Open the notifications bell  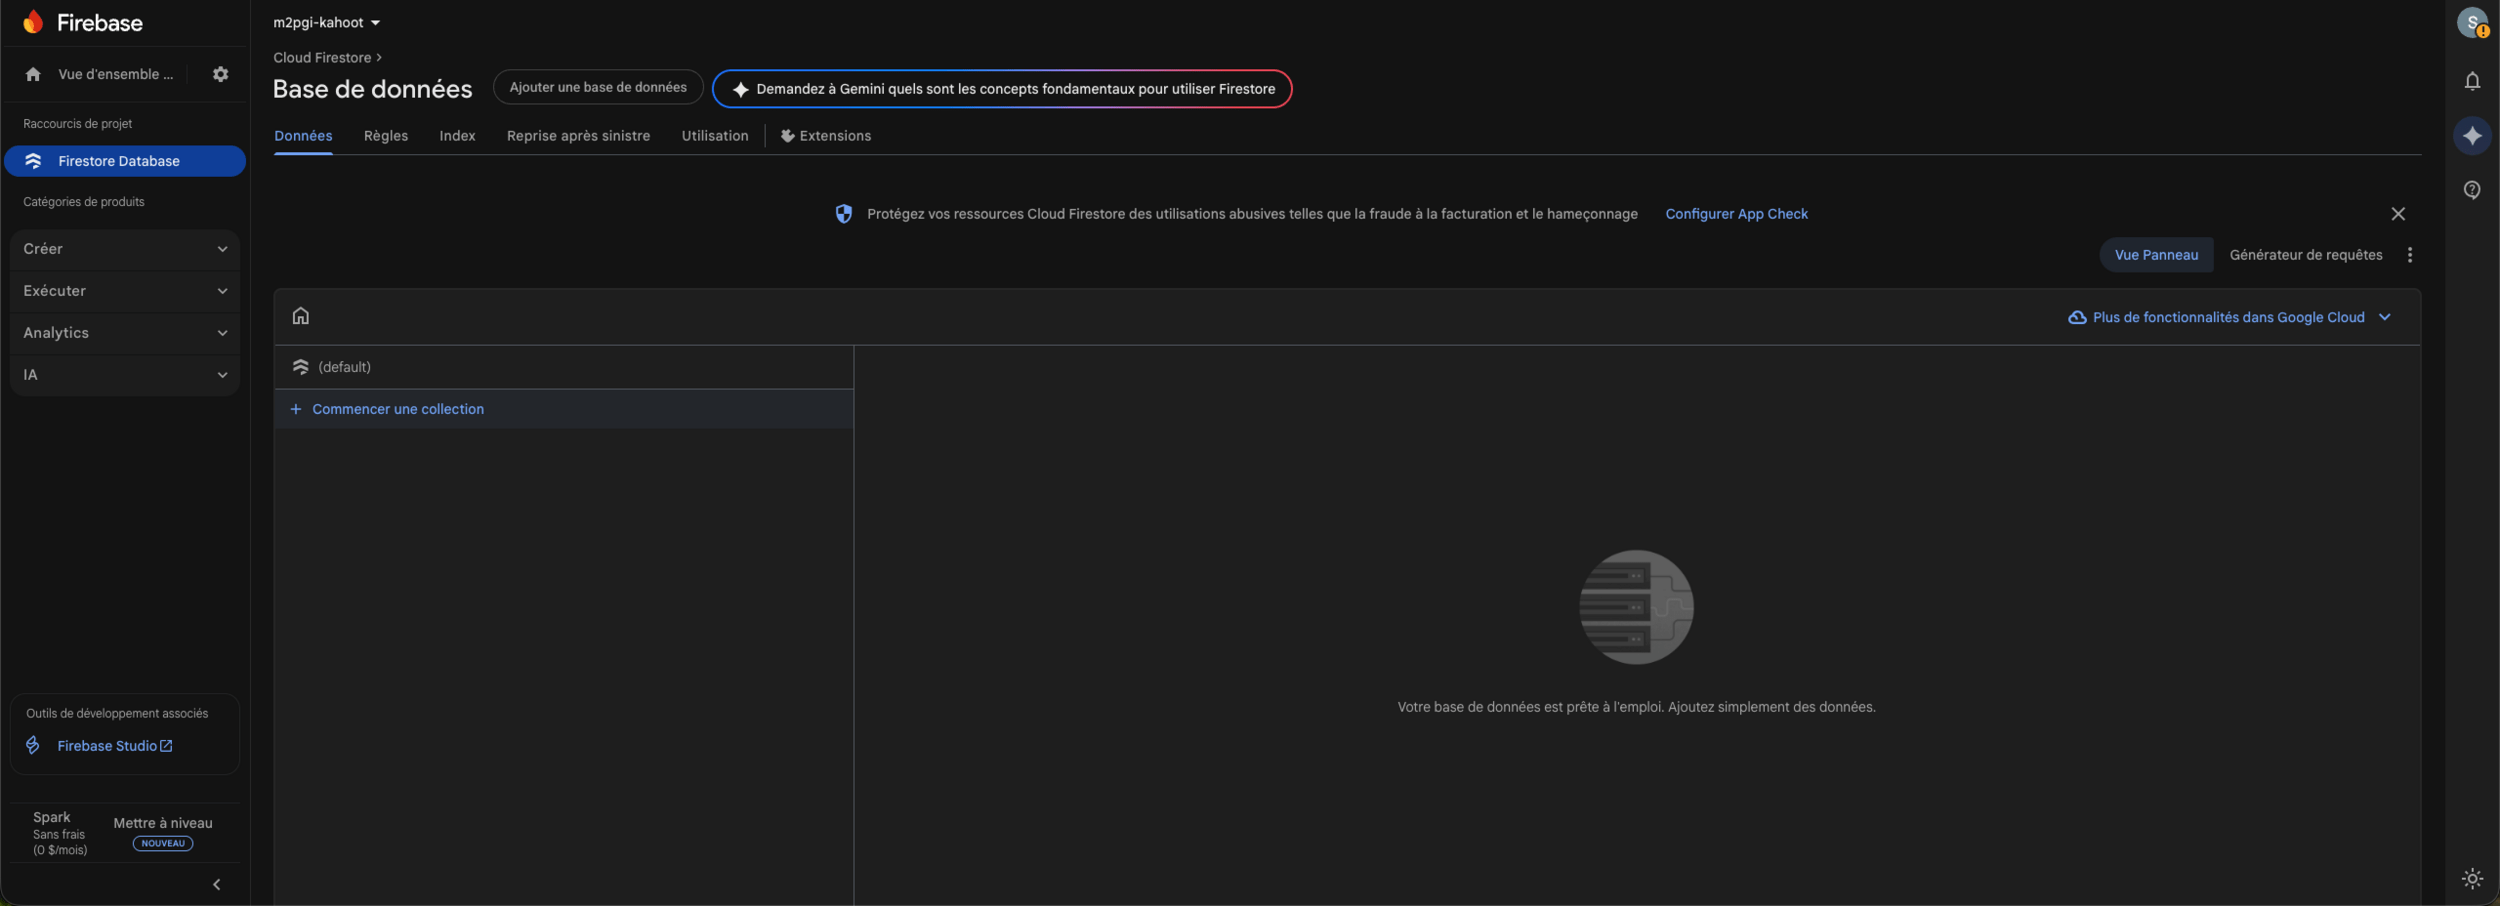click(2472, 81)
